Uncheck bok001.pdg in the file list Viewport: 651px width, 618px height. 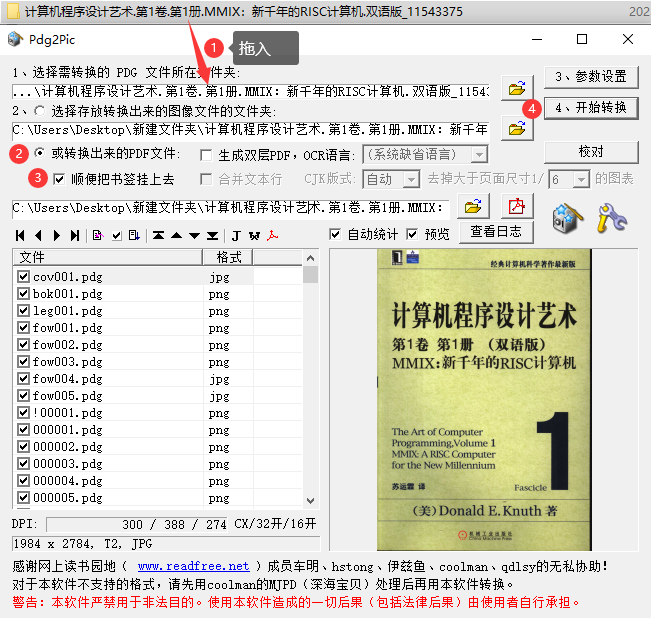[23, 293]
